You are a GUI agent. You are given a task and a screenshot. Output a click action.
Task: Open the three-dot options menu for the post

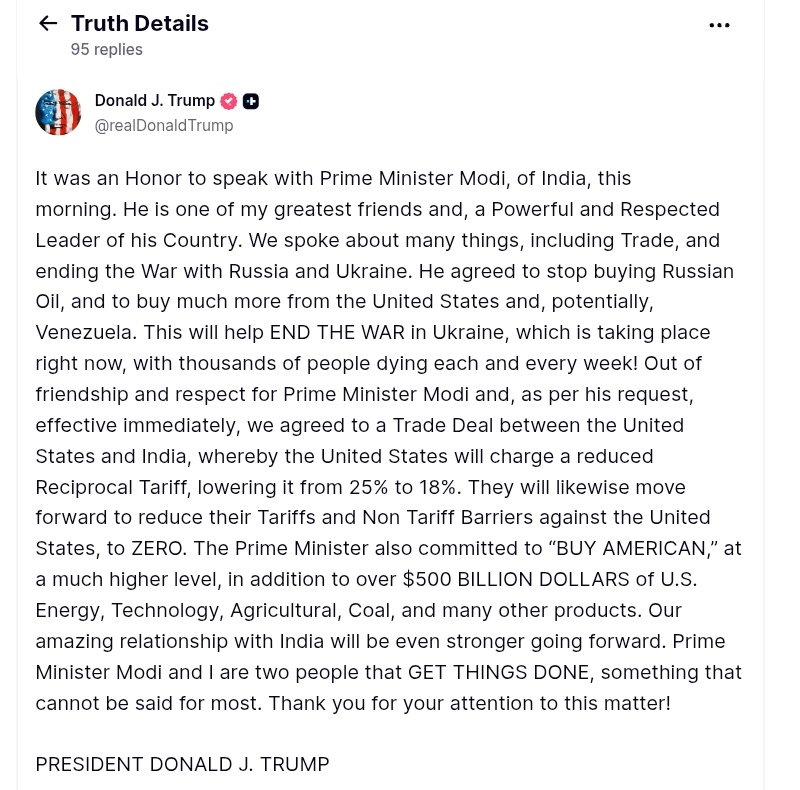[x=719, y=24]
